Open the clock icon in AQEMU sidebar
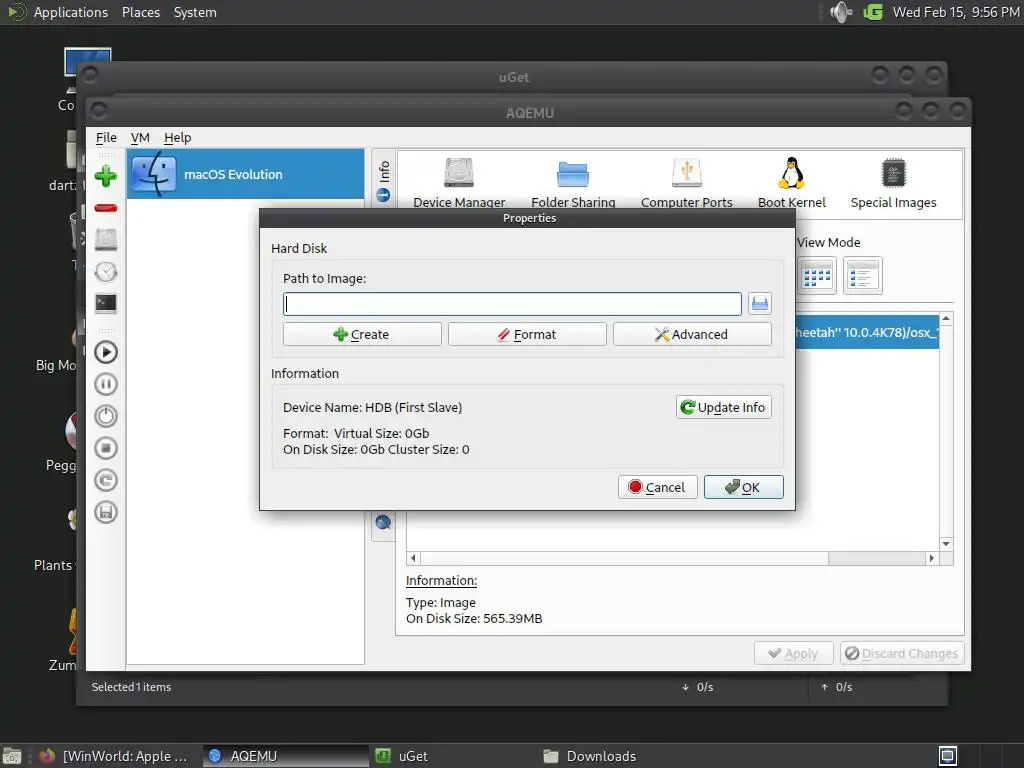The image size is (1024, 768). pos(106,272)
